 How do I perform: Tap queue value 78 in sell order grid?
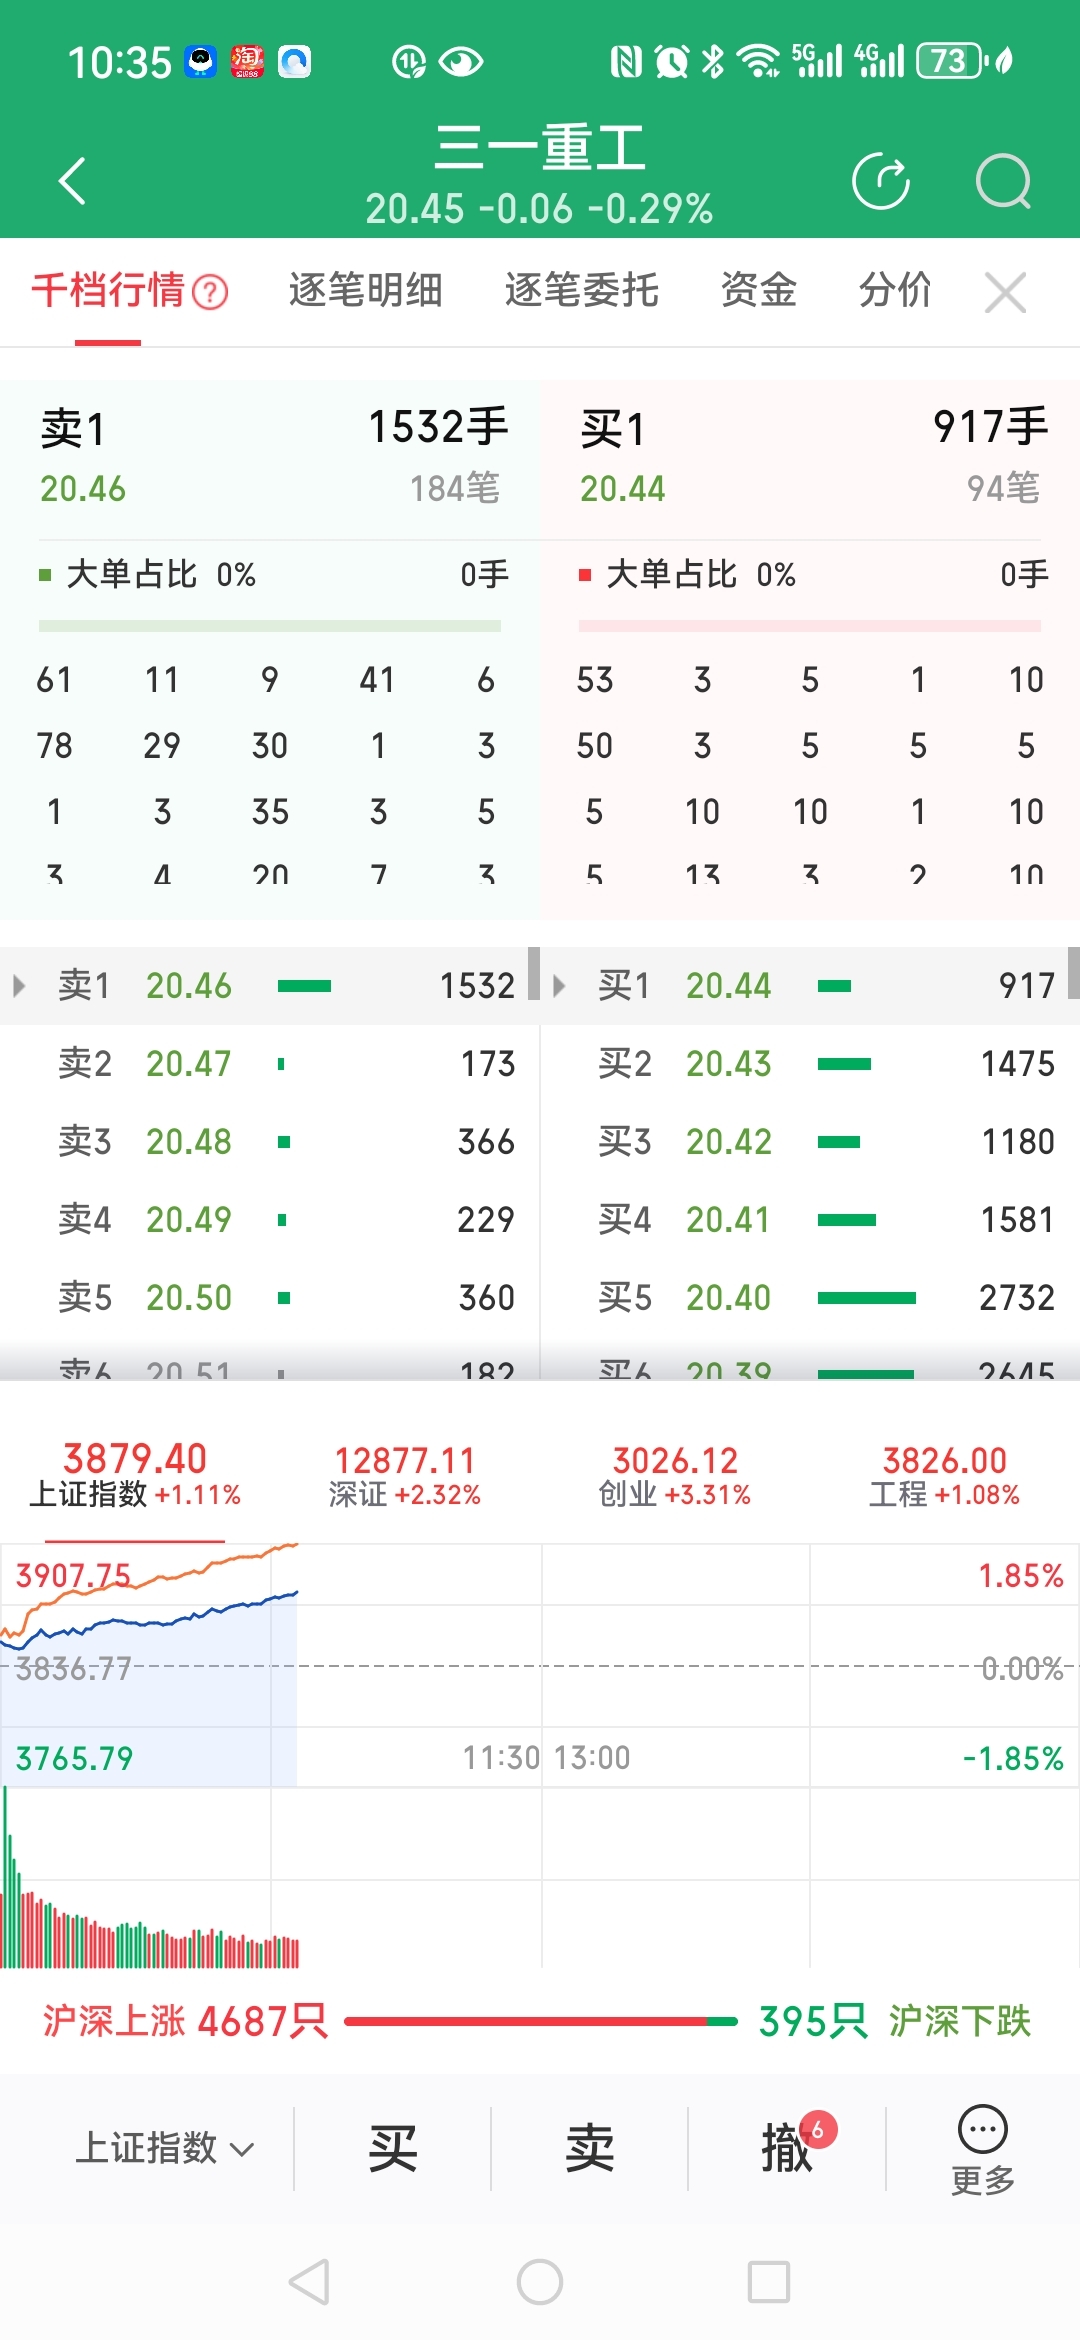pyautogui.click(x=54, y=746)
